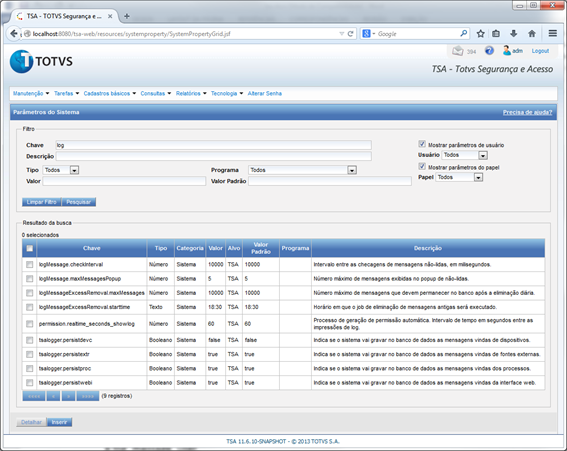Open the Tecnologia menu
The height and width of the screenshot is (451, 567).
[x=227, y=93]
